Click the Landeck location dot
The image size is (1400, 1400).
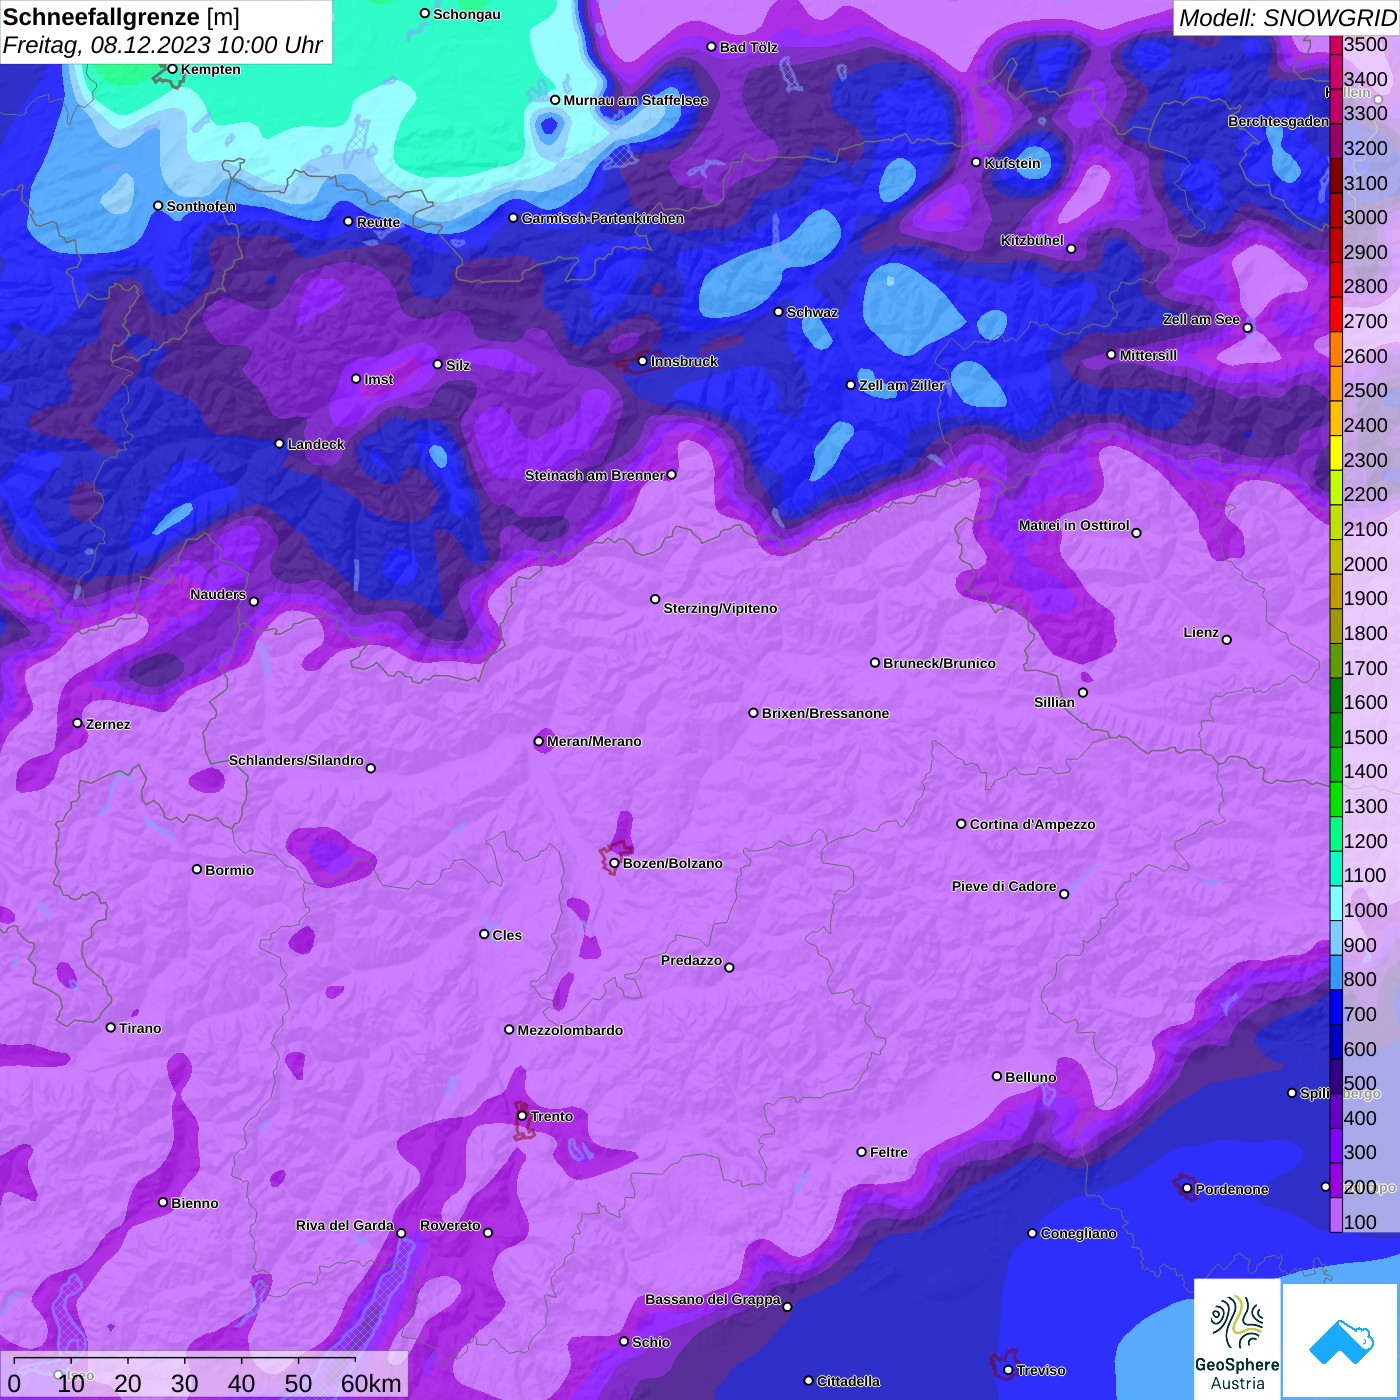tap(279, 443)
